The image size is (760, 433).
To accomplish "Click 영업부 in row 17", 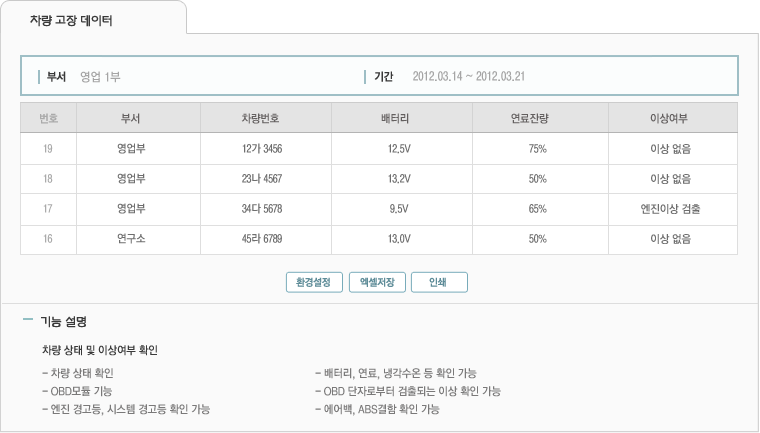I will tap(131, 208).
